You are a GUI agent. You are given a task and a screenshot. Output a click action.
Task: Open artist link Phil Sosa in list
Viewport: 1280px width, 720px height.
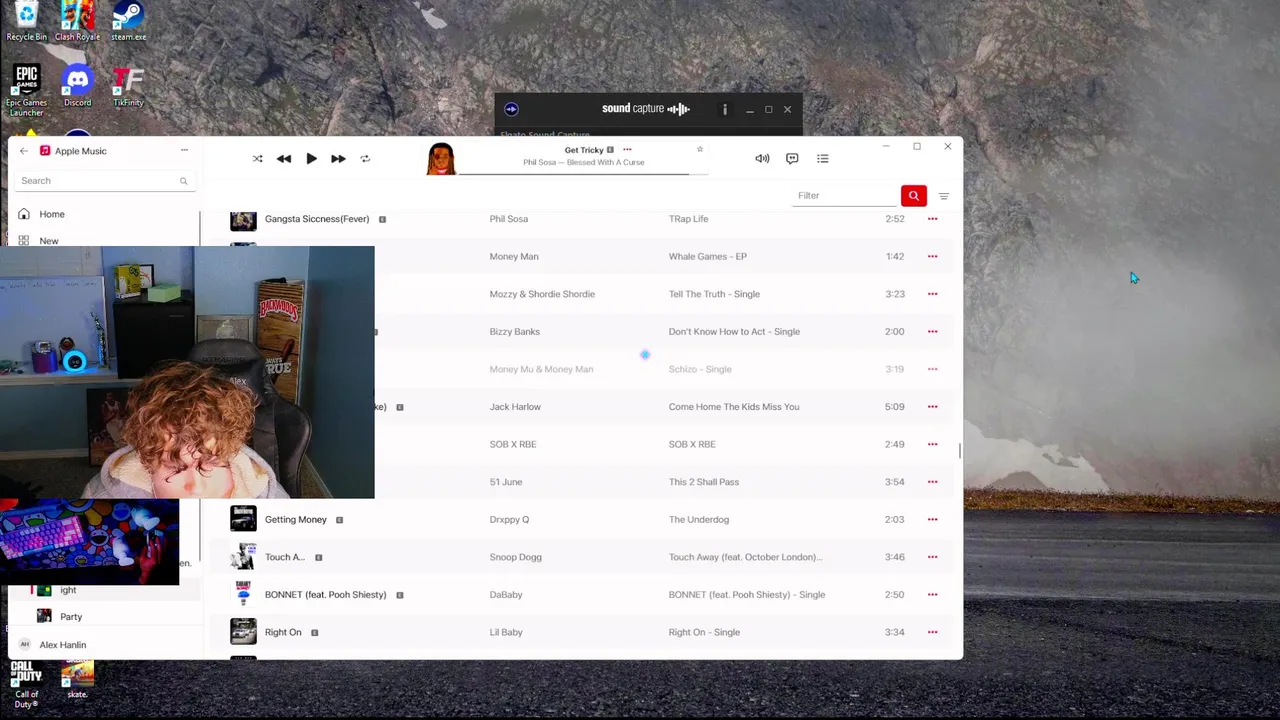tap(508, 219)
